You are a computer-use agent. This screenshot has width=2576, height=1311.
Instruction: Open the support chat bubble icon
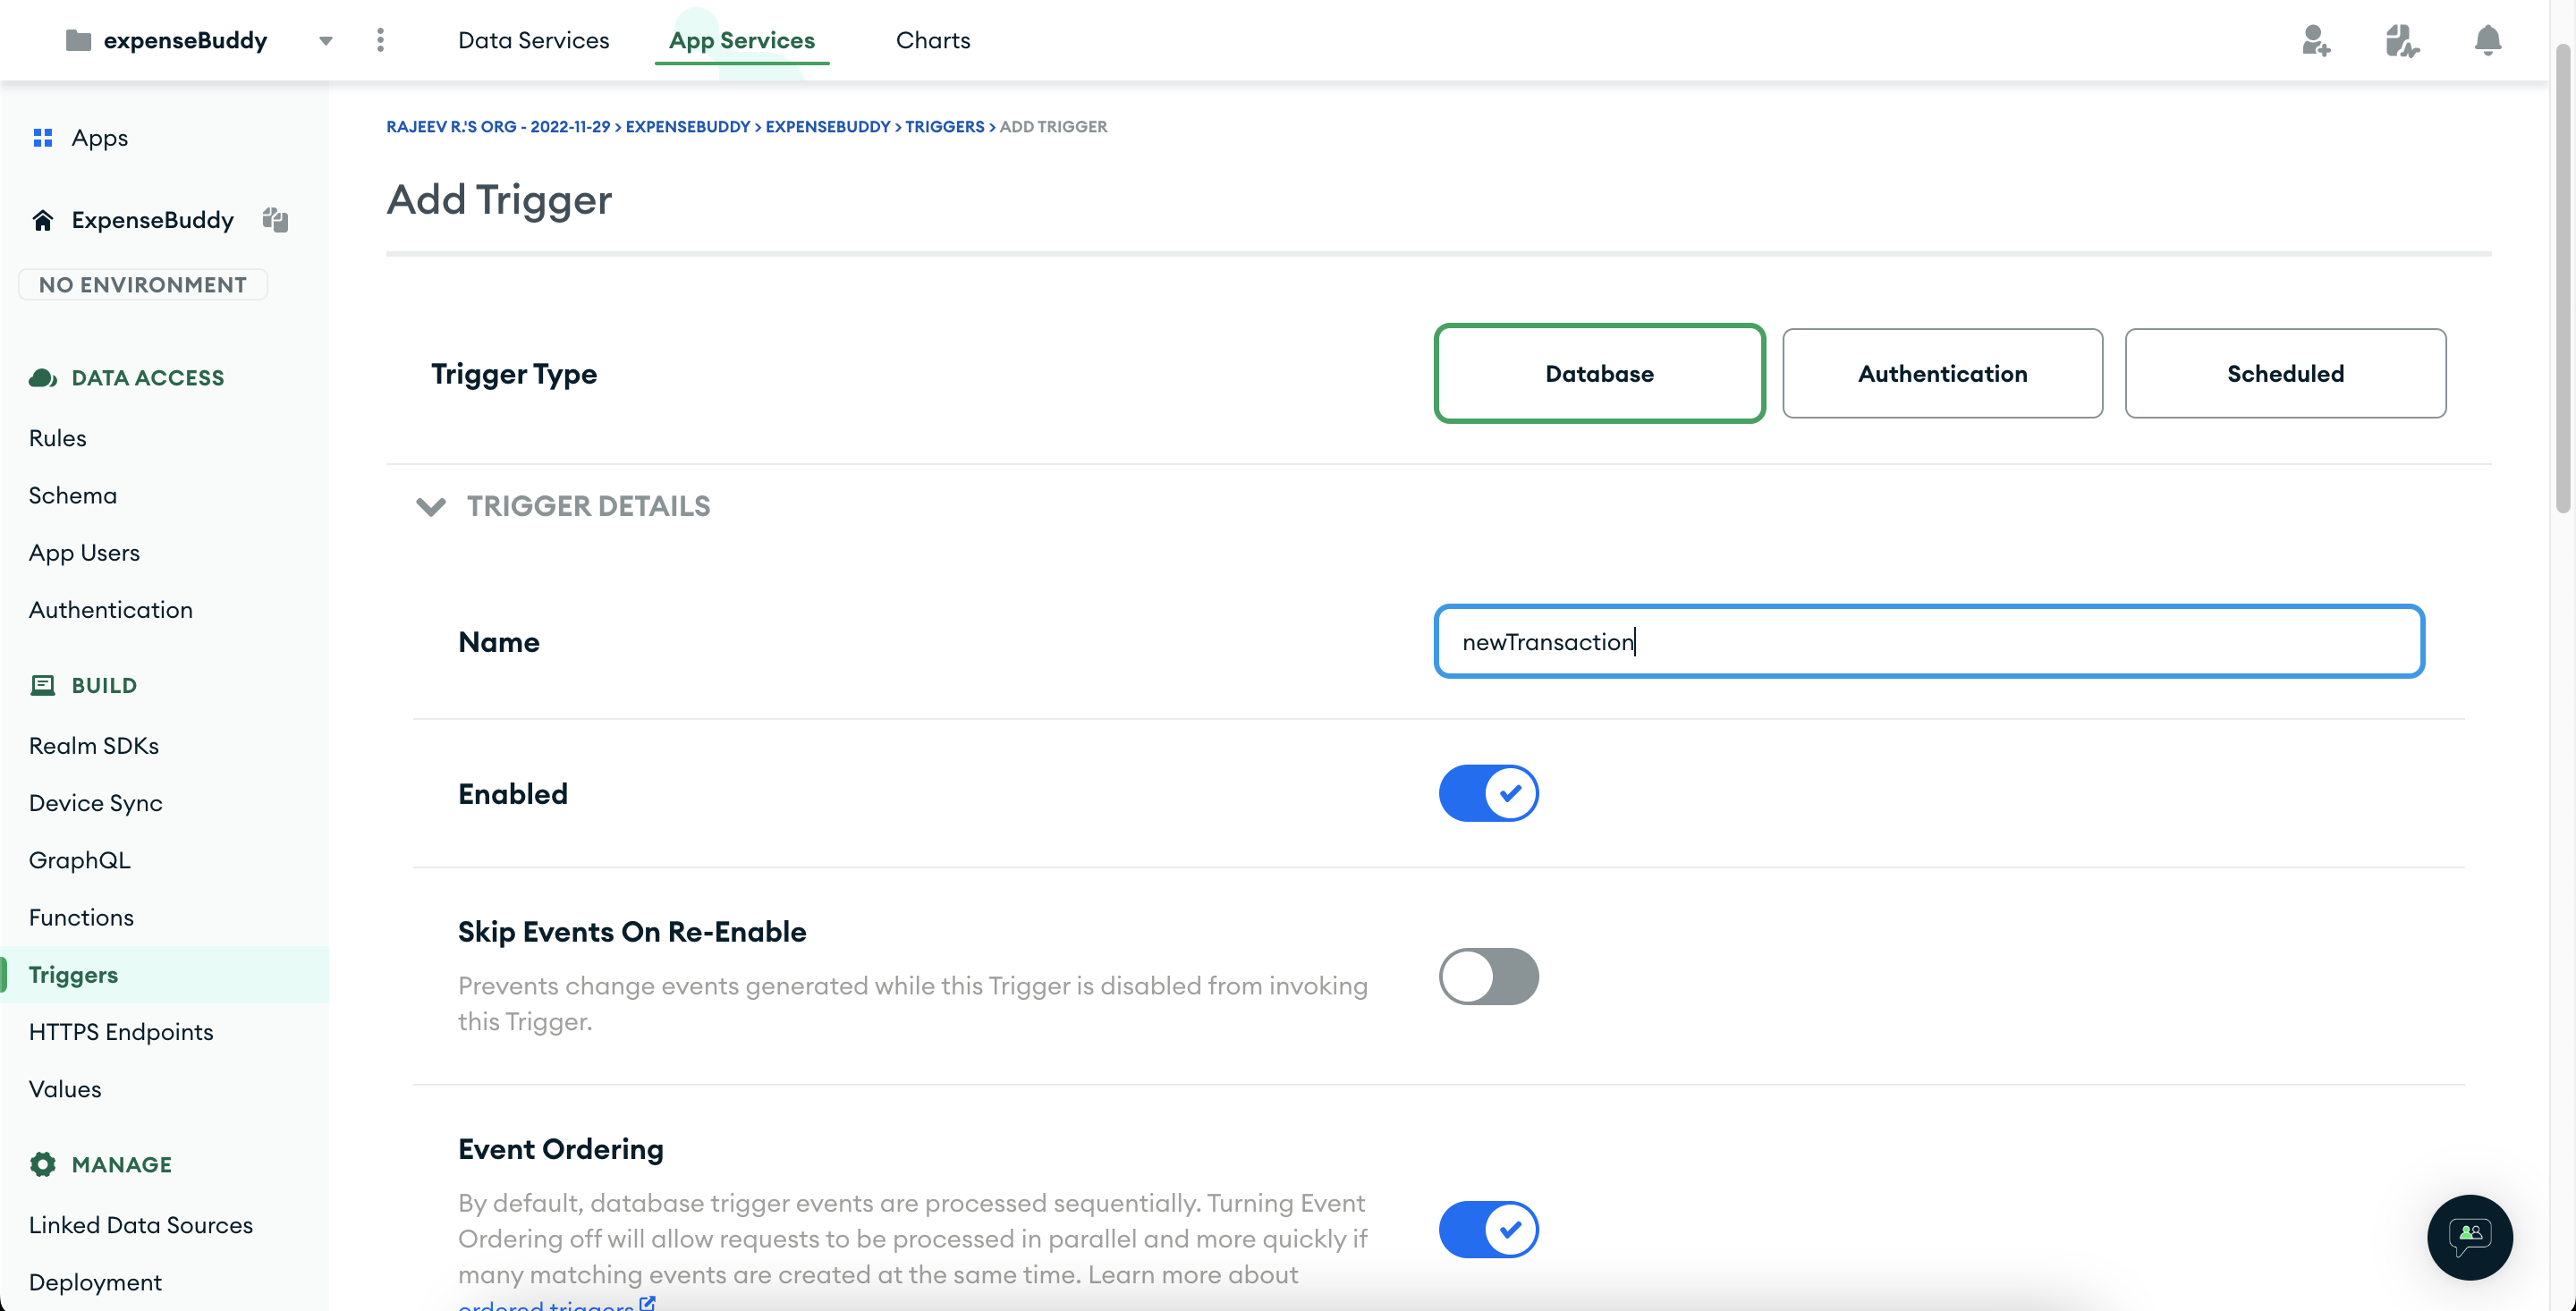click(2469, 1236)
